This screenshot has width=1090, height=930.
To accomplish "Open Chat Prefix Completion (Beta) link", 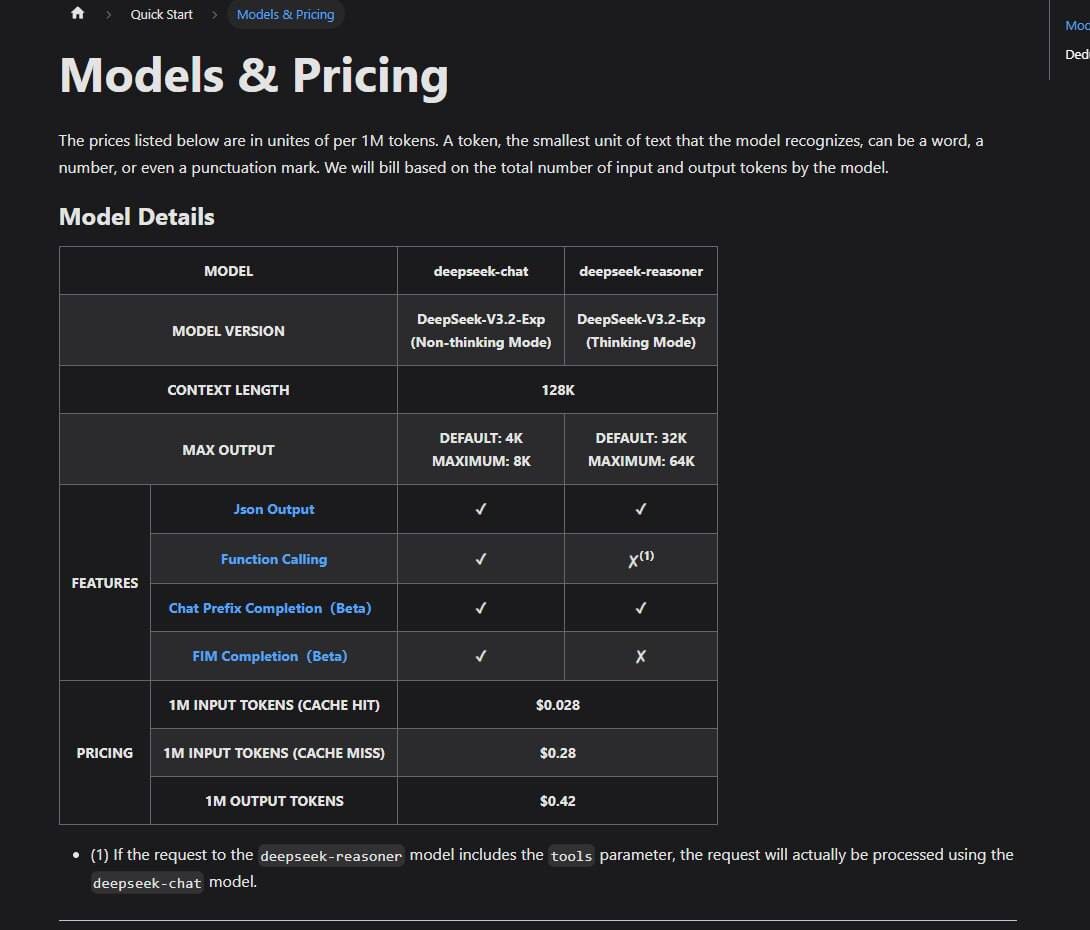I will (270, 608).
